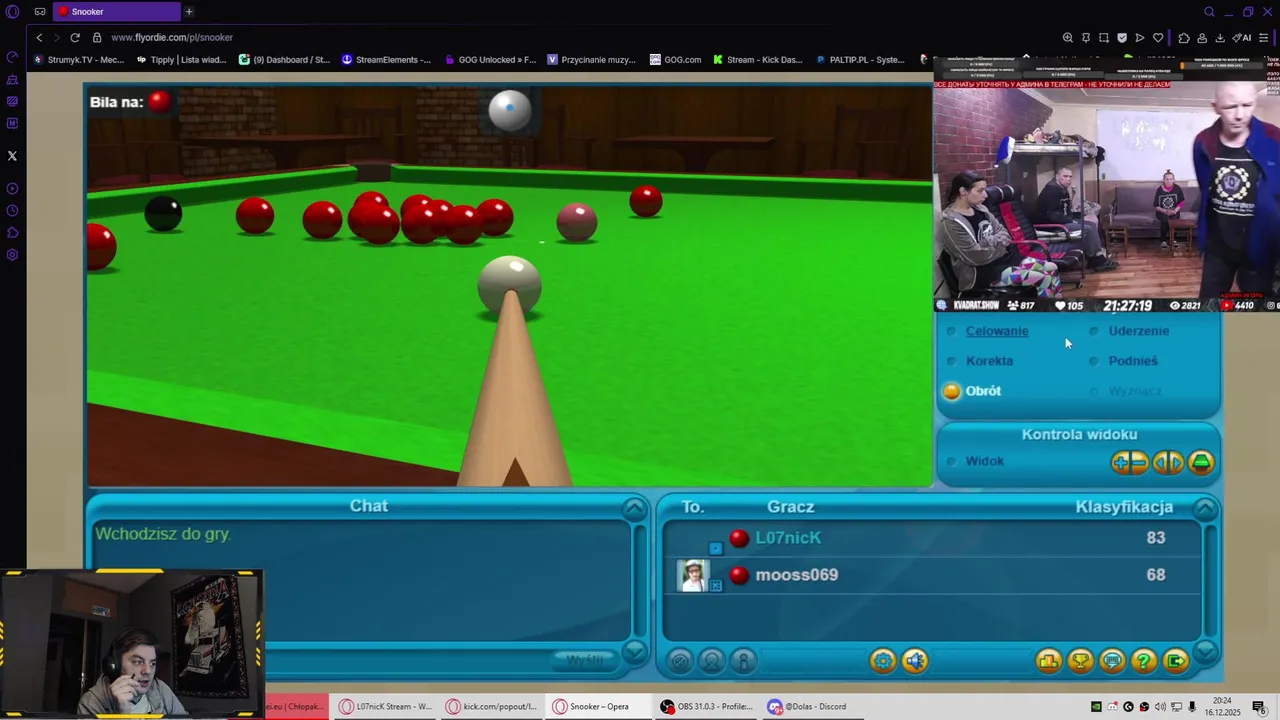Screen dimensions: 1280x720
Task: Open Opera sidebar settings gear
Action: (x=12, y=255)
